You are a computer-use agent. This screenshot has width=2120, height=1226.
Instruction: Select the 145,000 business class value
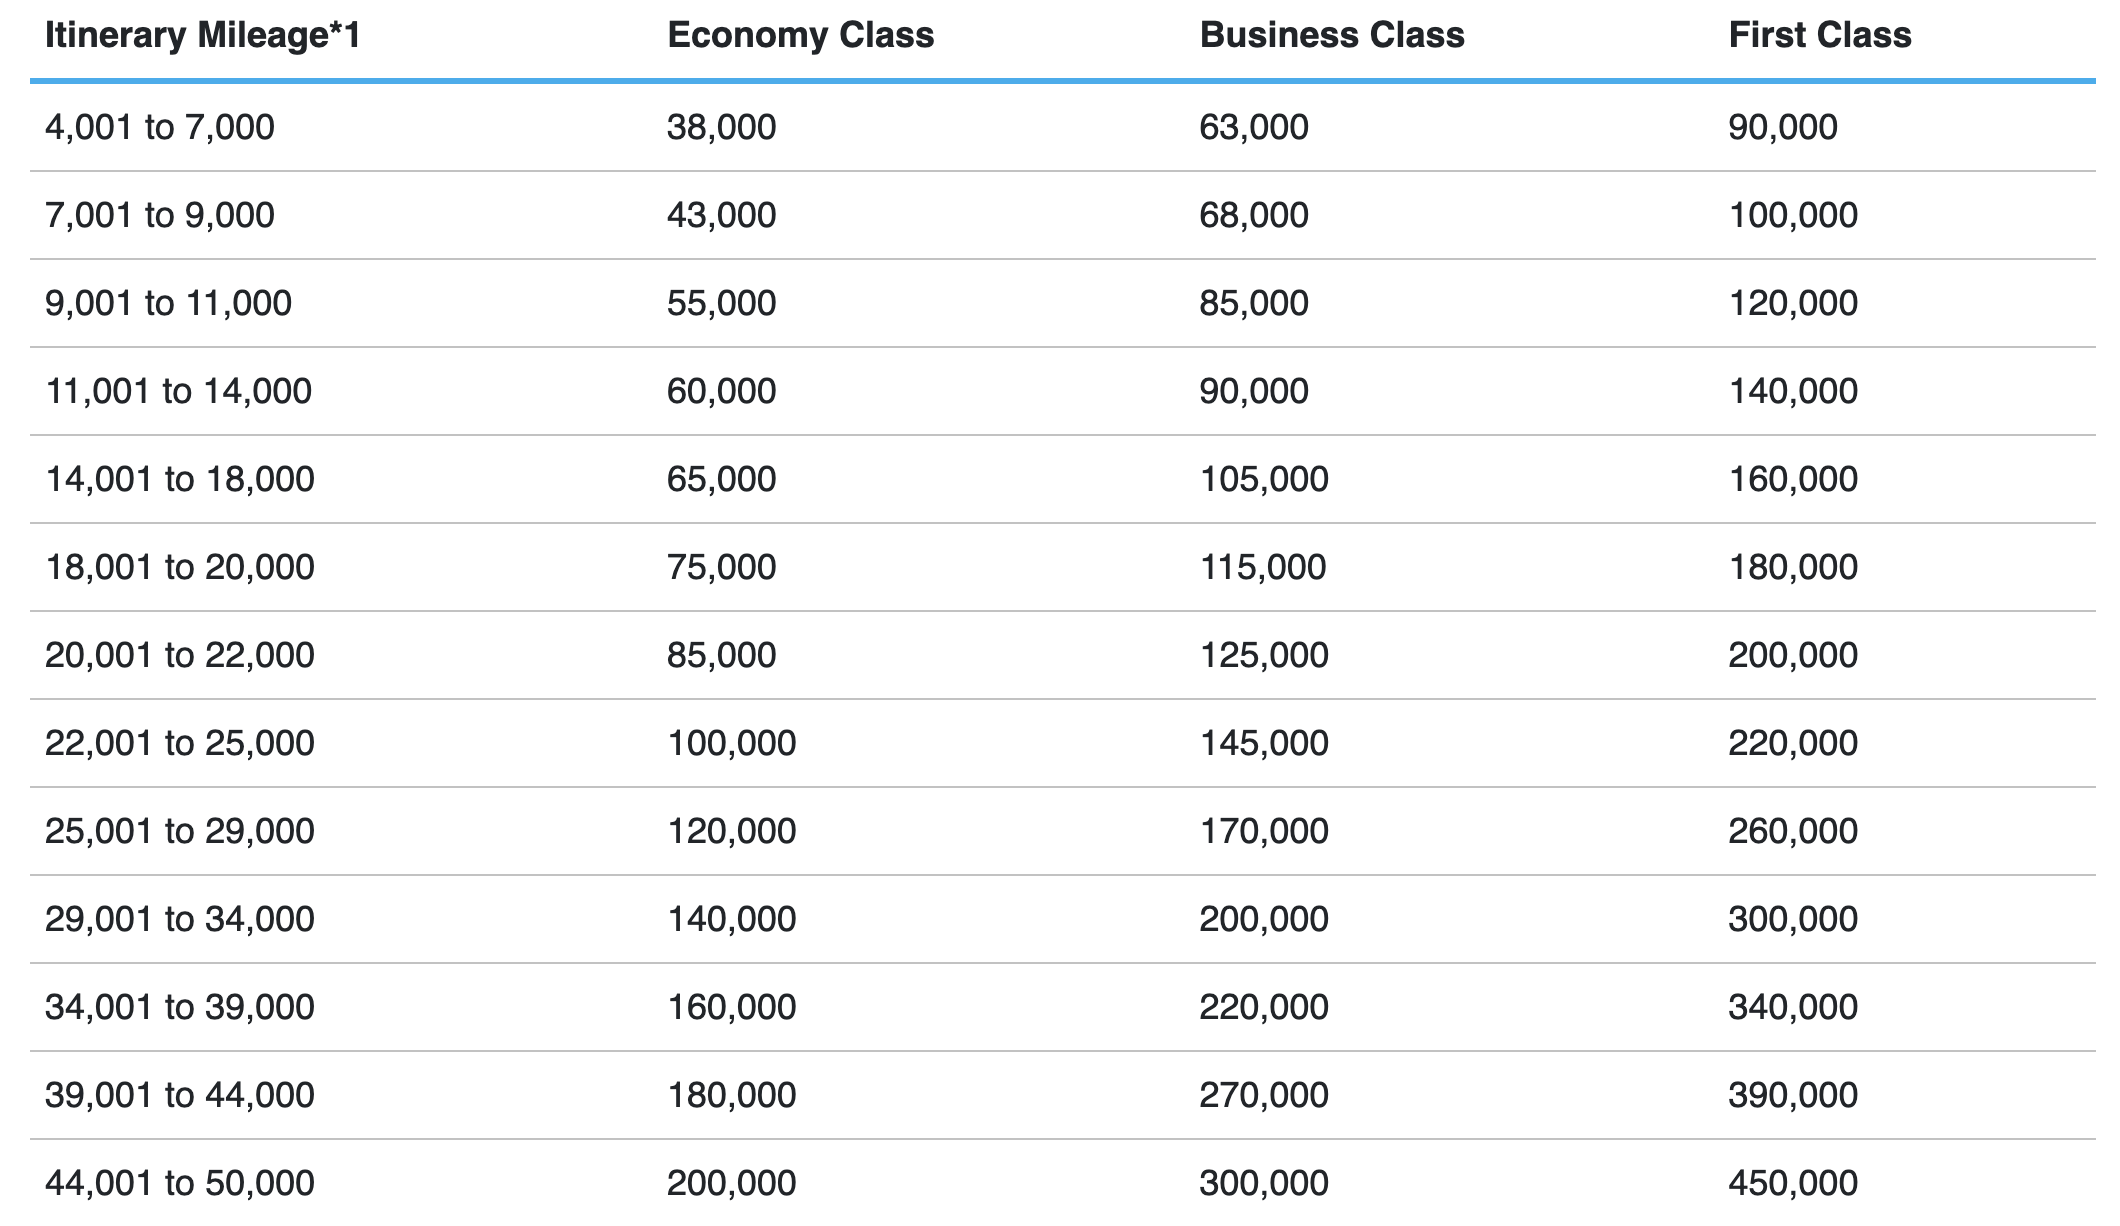[1264, 744]
